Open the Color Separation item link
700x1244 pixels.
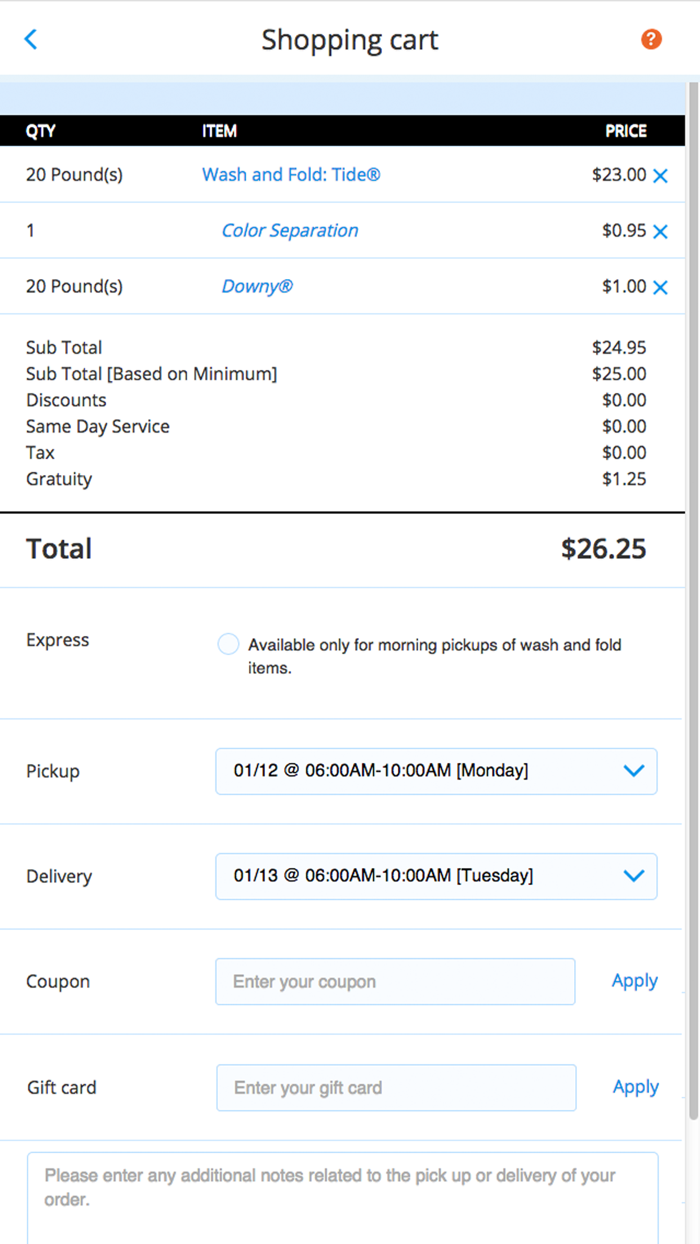[289, 231]
